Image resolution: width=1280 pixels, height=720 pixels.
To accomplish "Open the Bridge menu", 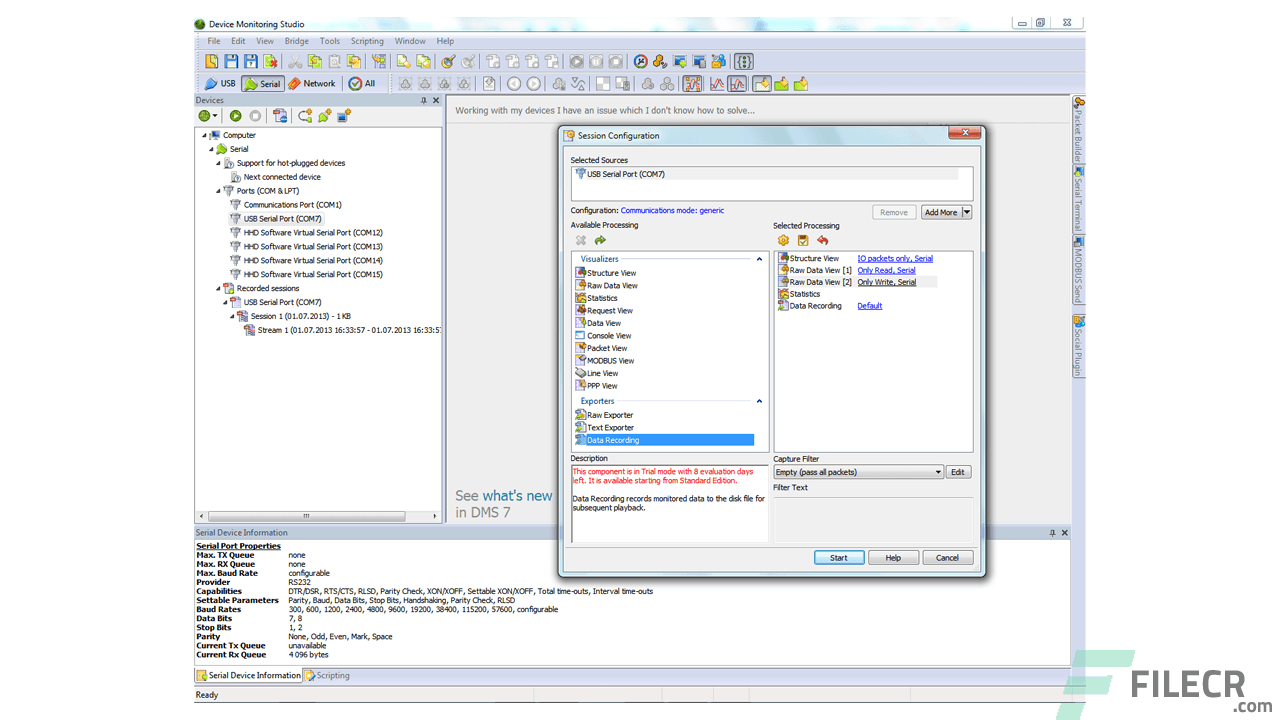I will 297,41.
